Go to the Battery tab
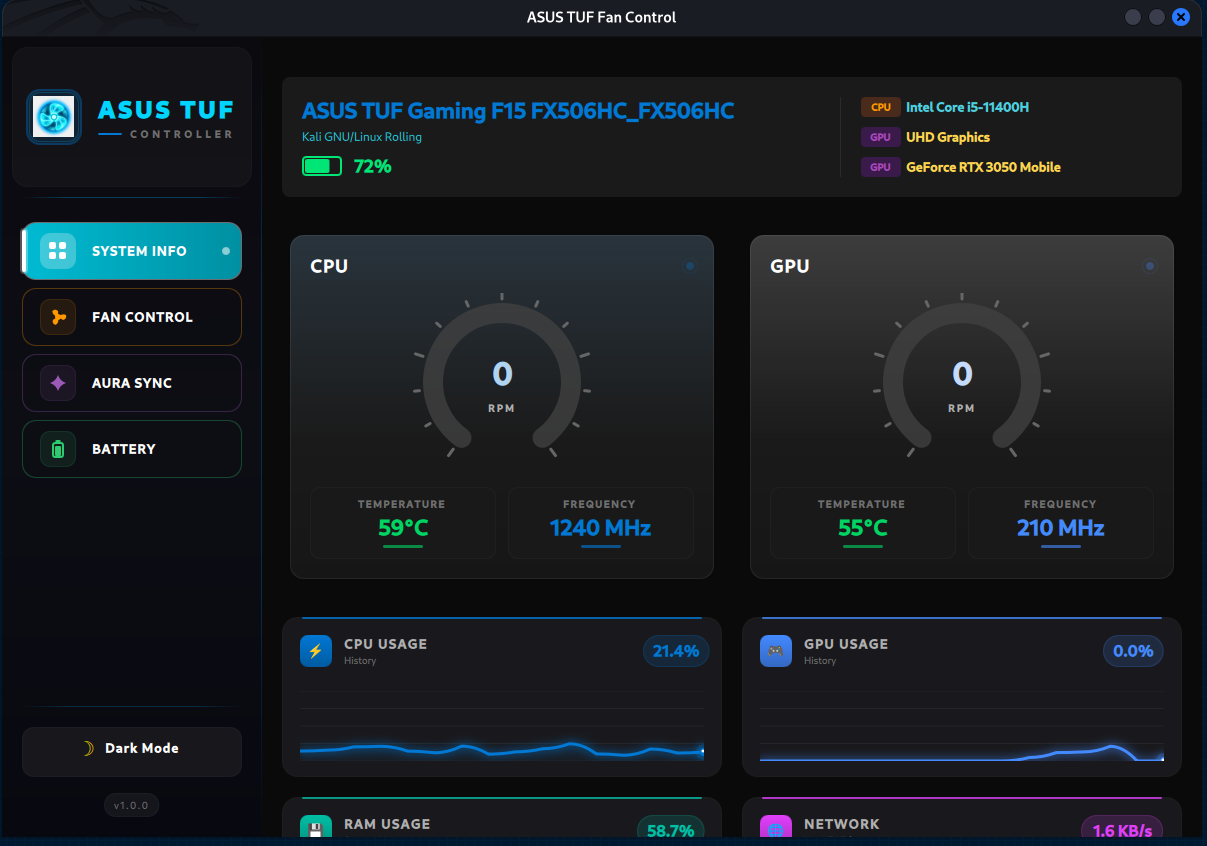The image size is (1207, 846). click(x=132, y=449)
